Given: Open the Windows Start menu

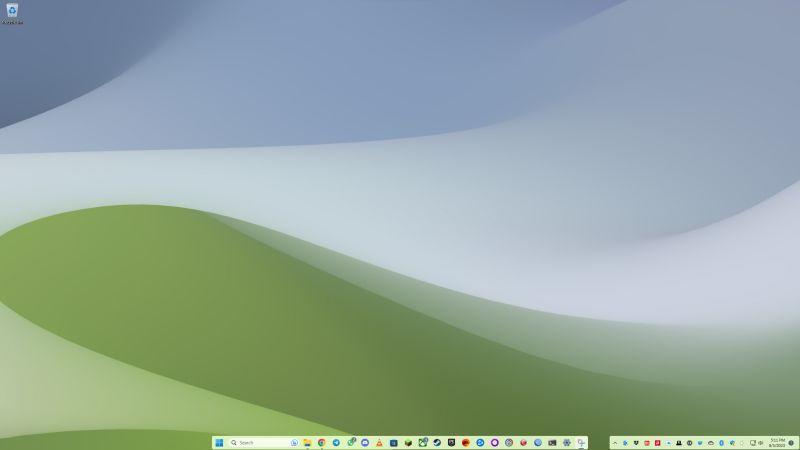Looking at the screenshot, I should point(219,442).
